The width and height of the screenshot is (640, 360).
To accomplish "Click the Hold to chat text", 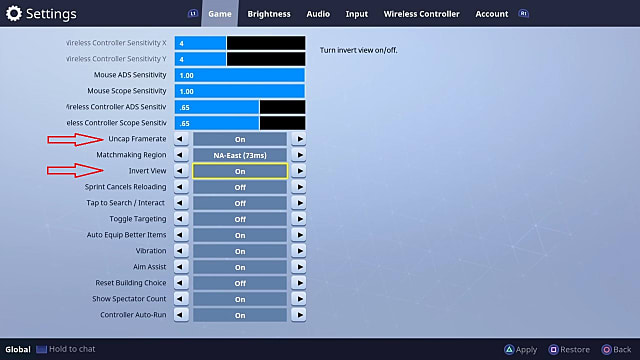I will coord(72,349).
